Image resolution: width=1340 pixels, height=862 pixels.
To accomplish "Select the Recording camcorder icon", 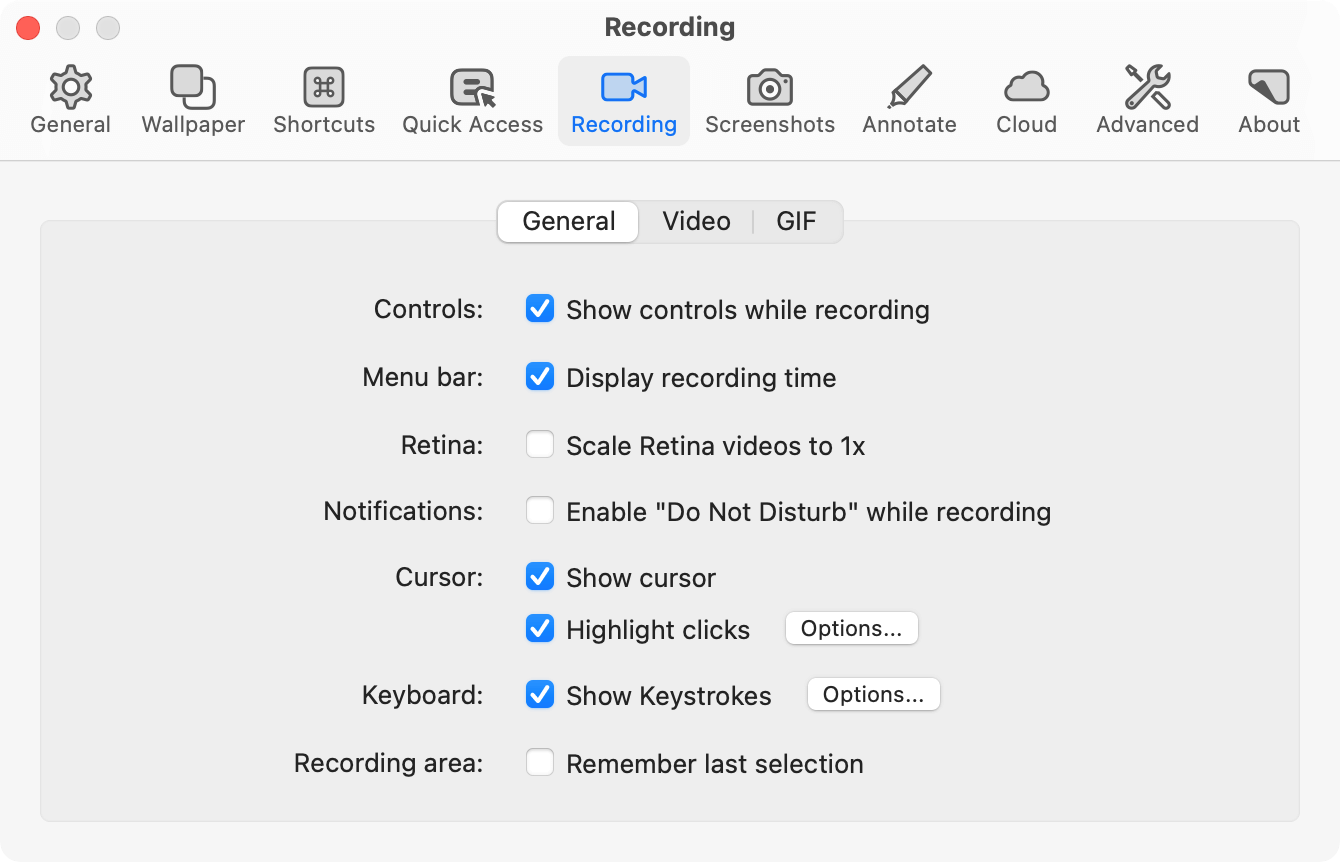I will coord(624,89).
